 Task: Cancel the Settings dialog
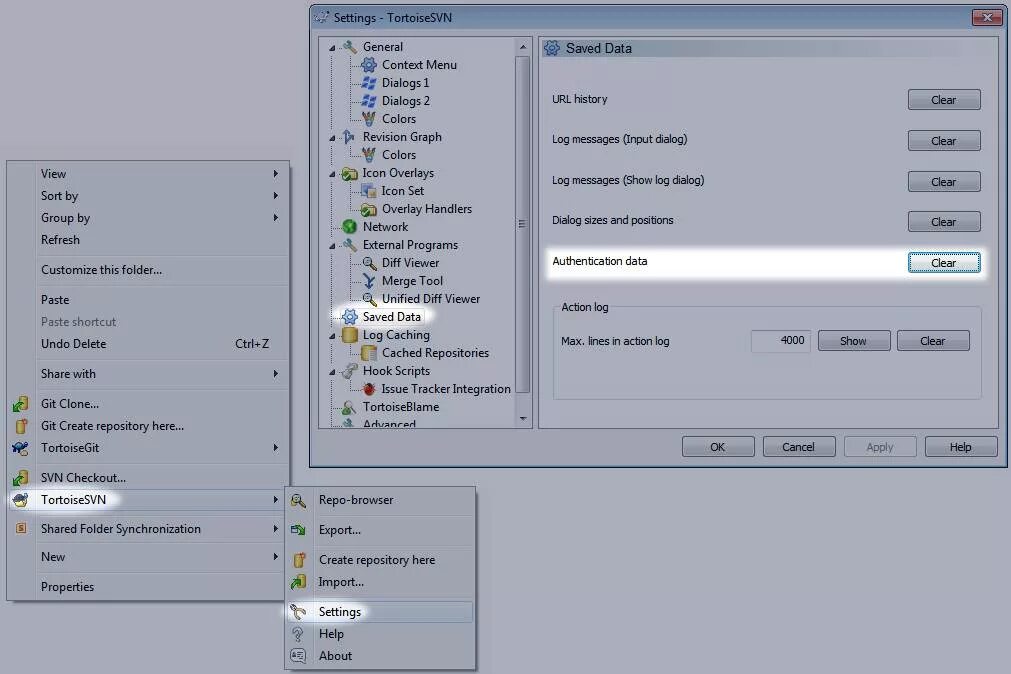(799, 447)
